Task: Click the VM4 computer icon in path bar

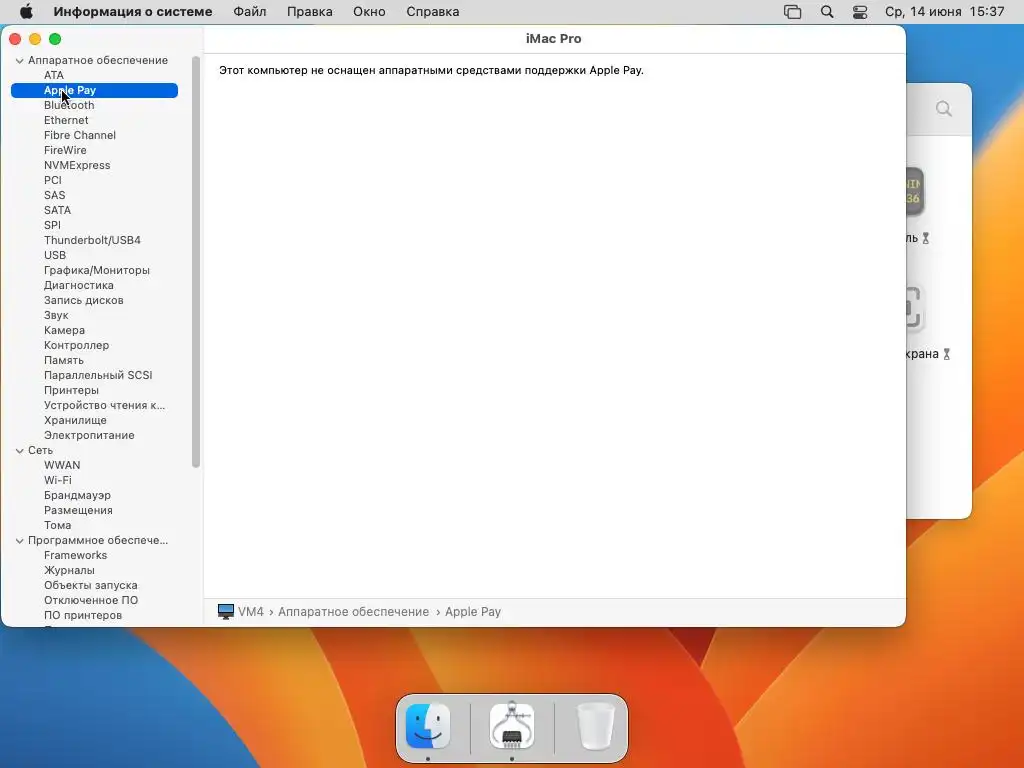Action: point(226,612)
